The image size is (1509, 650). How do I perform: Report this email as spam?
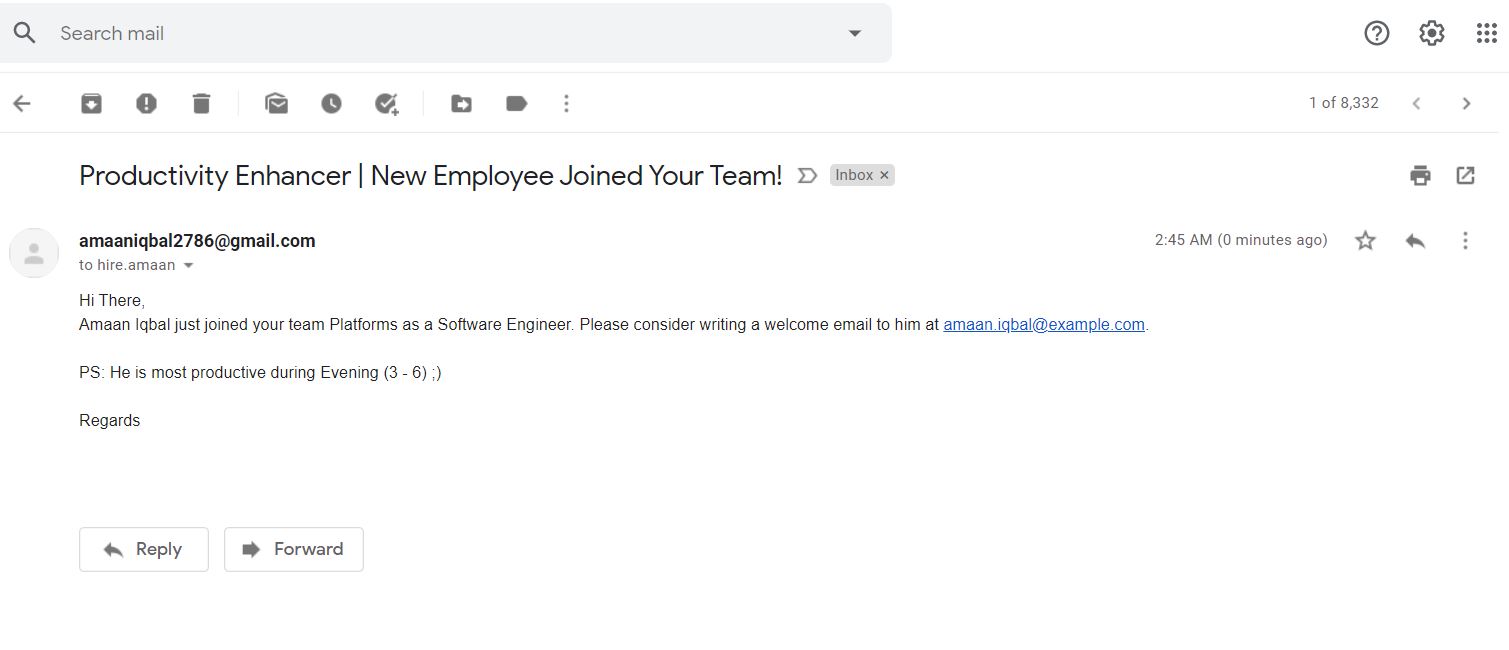[x=146, y=103]
